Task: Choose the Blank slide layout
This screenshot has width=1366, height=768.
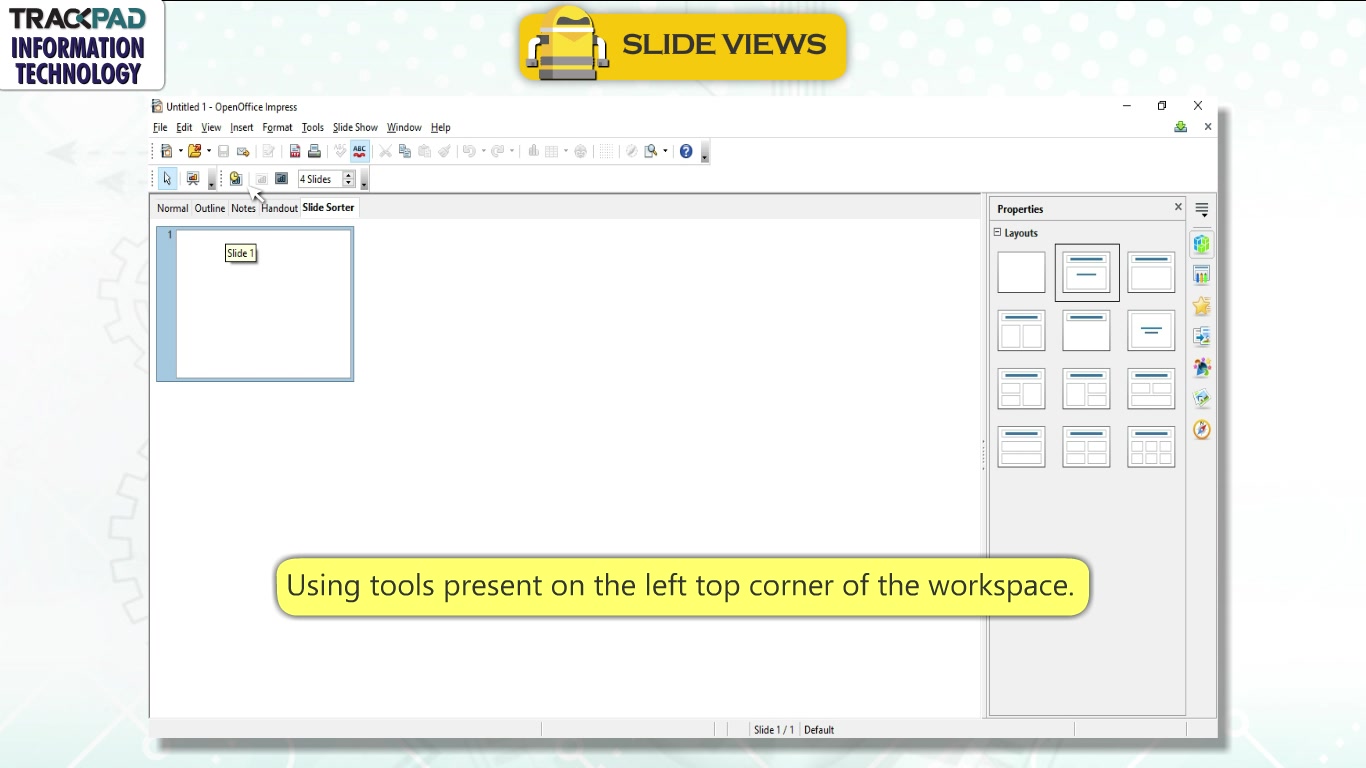Action: point(1021,272)
